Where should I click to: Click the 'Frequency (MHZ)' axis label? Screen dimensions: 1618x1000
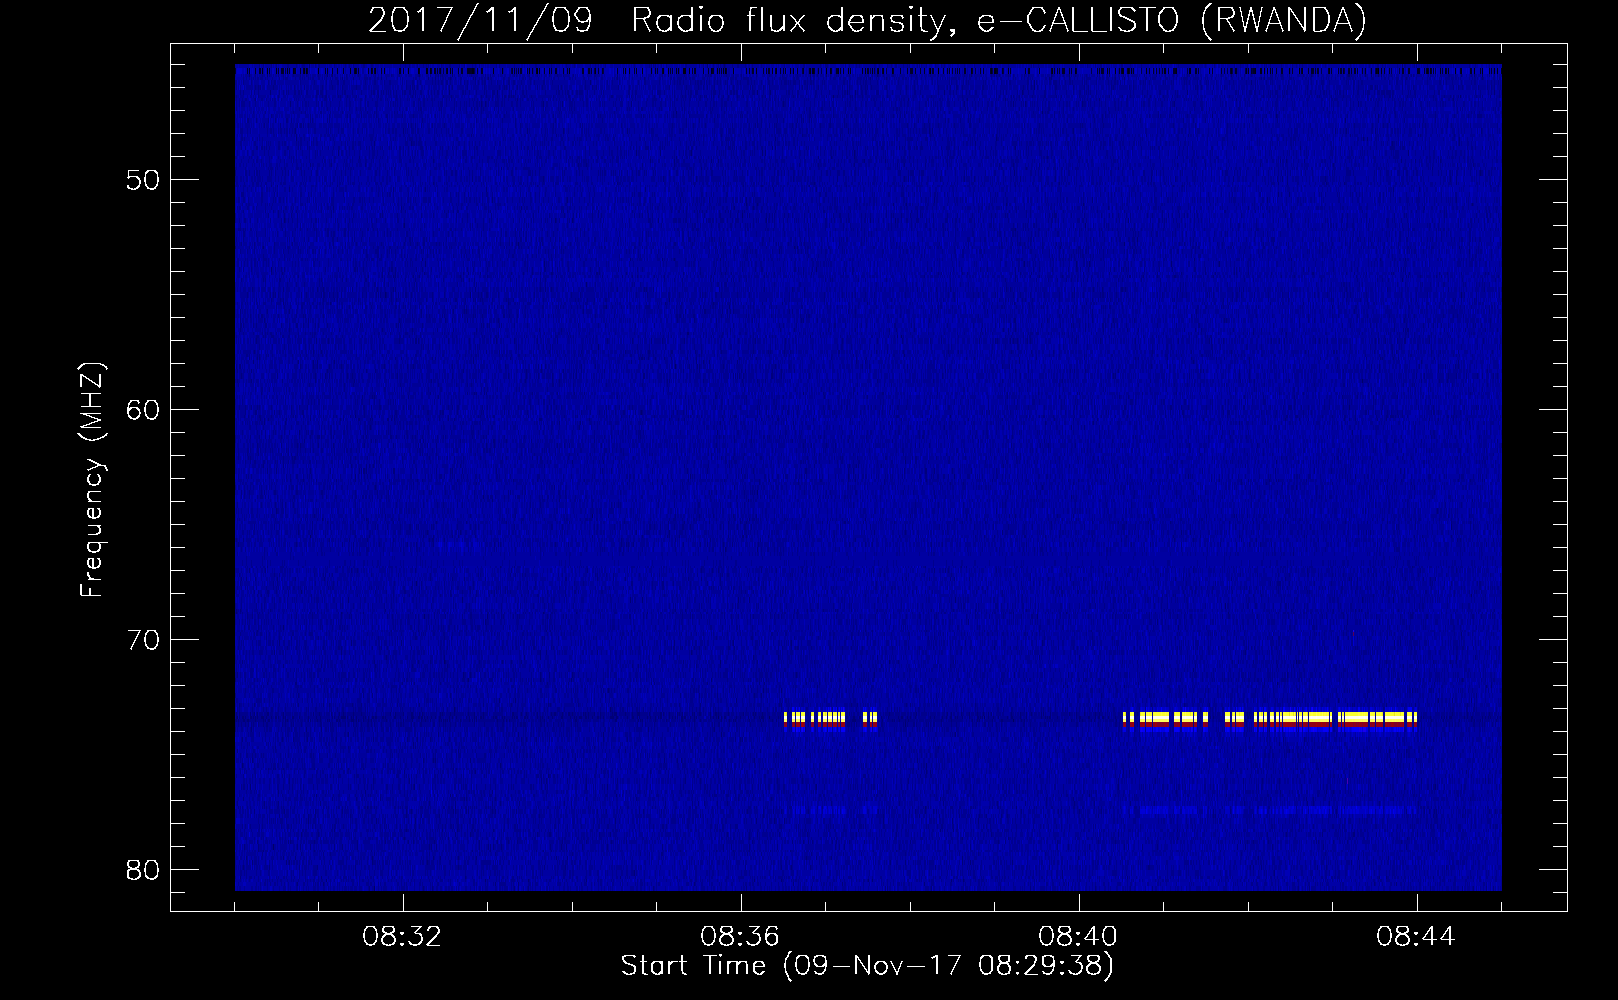coord(92,480)
